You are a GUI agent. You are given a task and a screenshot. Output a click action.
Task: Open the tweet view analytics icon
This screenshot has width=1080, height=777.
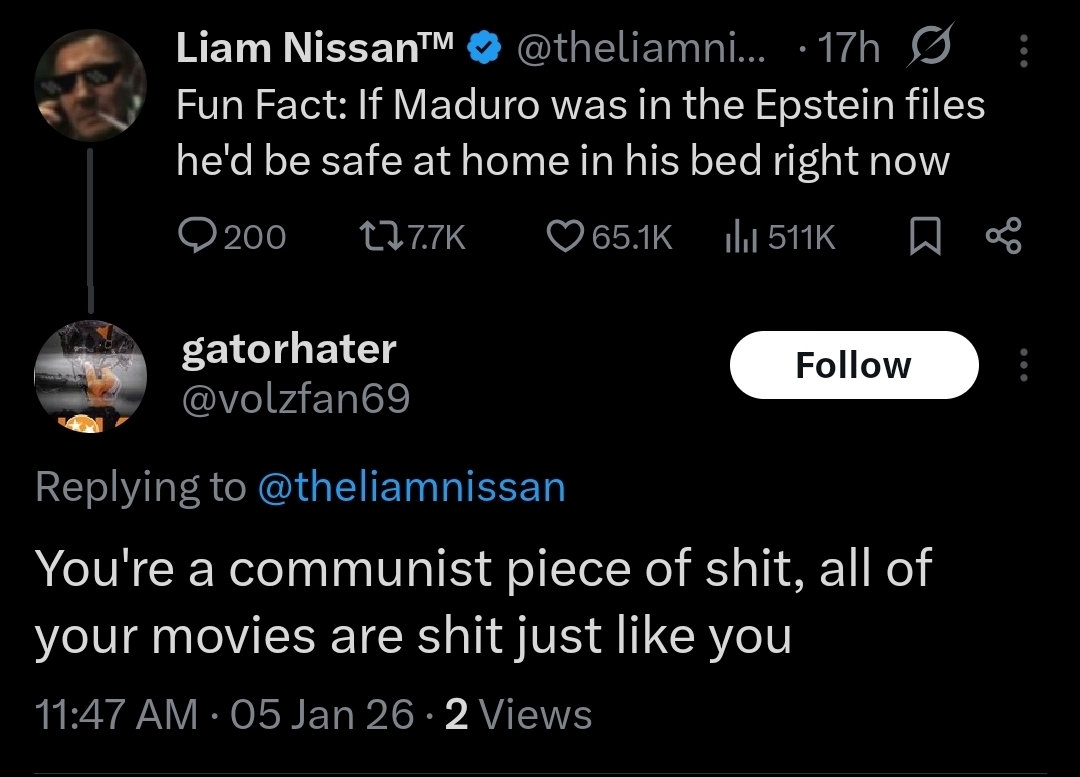[x=736, y=236]
